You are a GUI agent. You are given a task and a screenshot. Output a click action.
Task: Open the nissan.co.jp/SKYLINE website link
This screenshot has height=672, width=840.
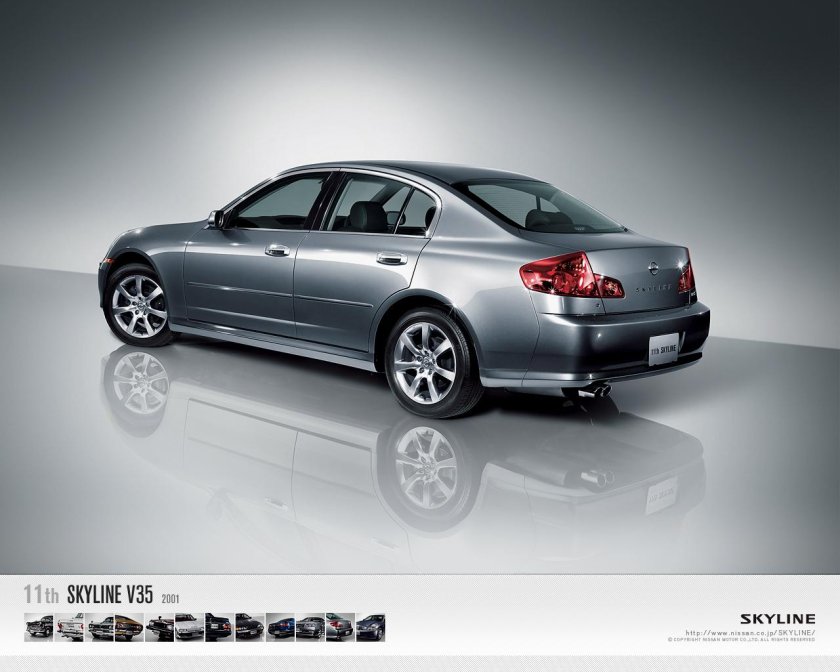pos(750,632)
